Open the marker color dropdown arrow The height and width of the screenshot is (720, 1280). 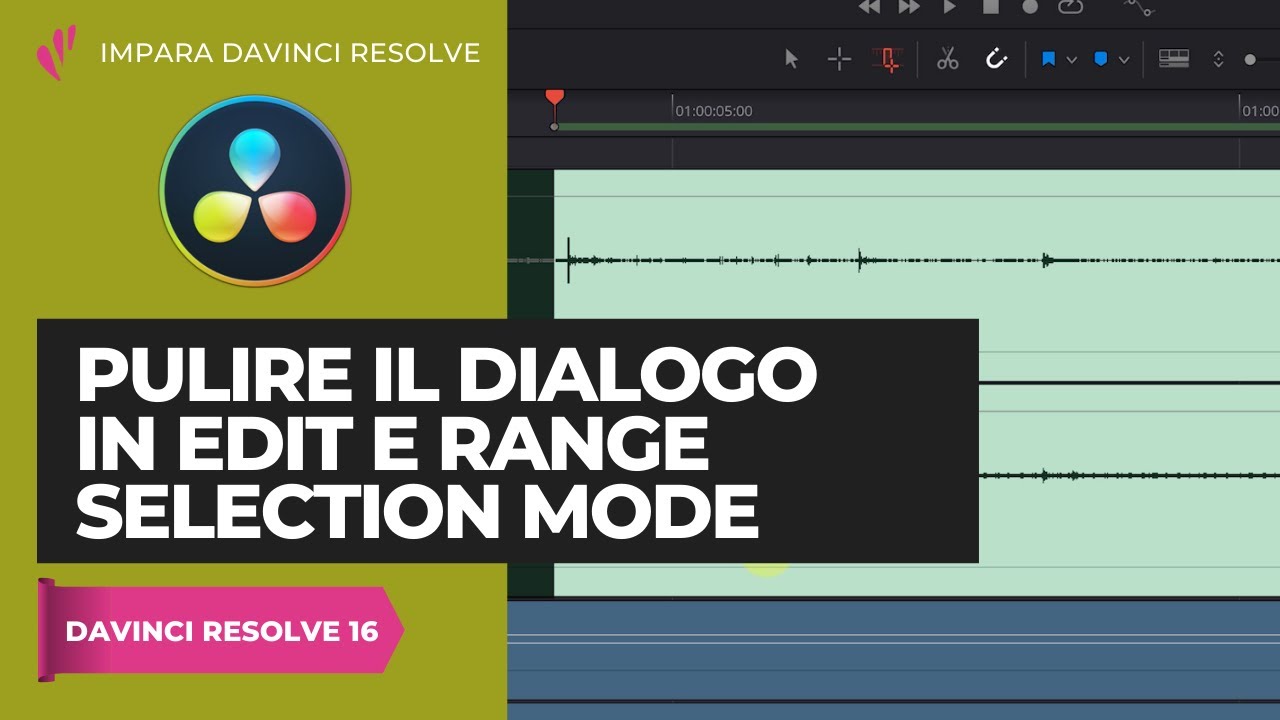[1123, 60]
